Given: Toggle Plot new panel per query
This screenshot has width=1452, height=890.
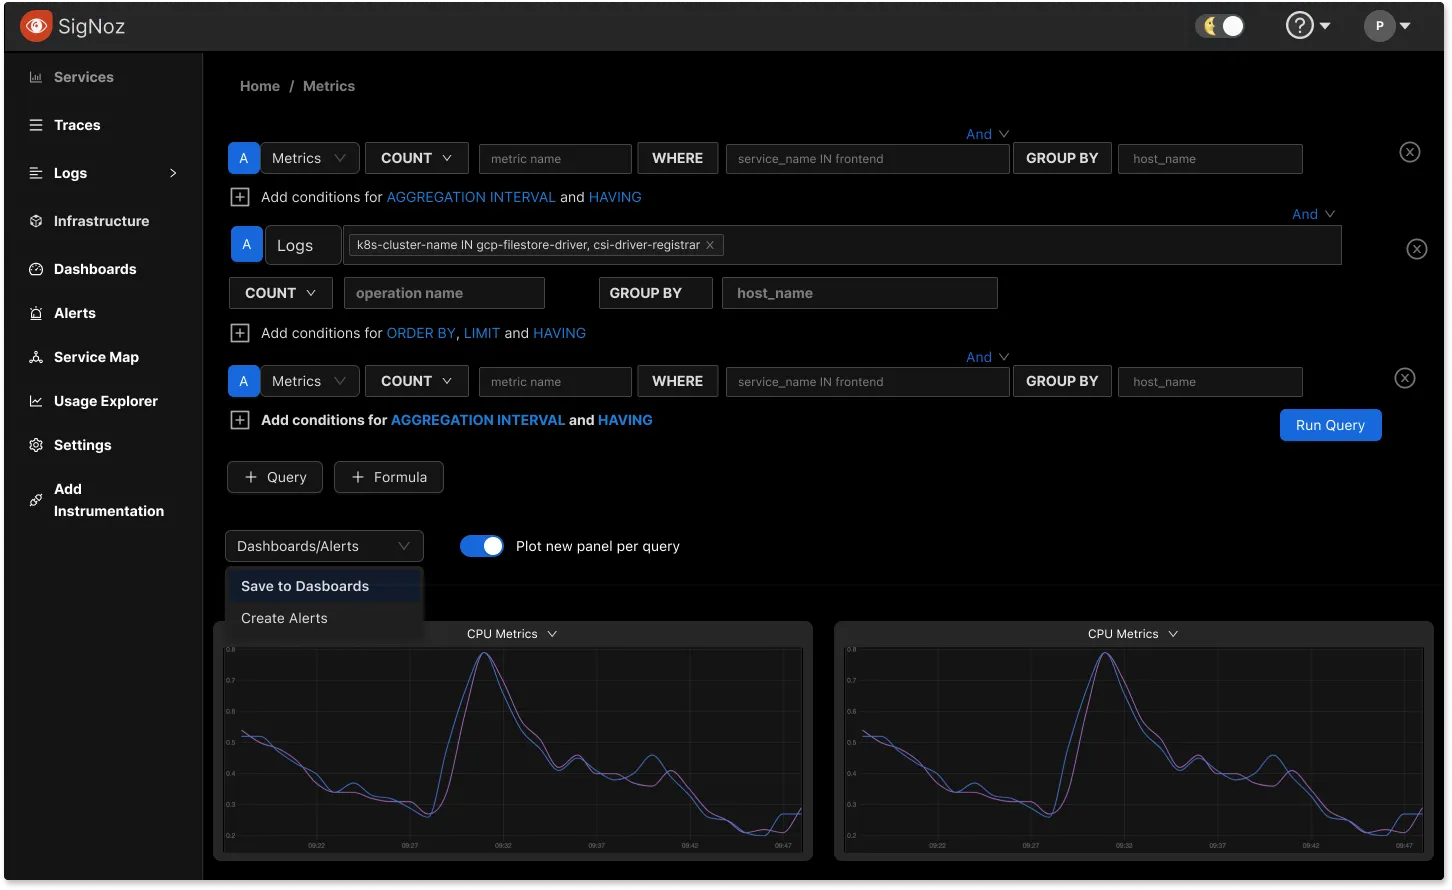Looking at the screenshot, I should [x=482, y=546].
